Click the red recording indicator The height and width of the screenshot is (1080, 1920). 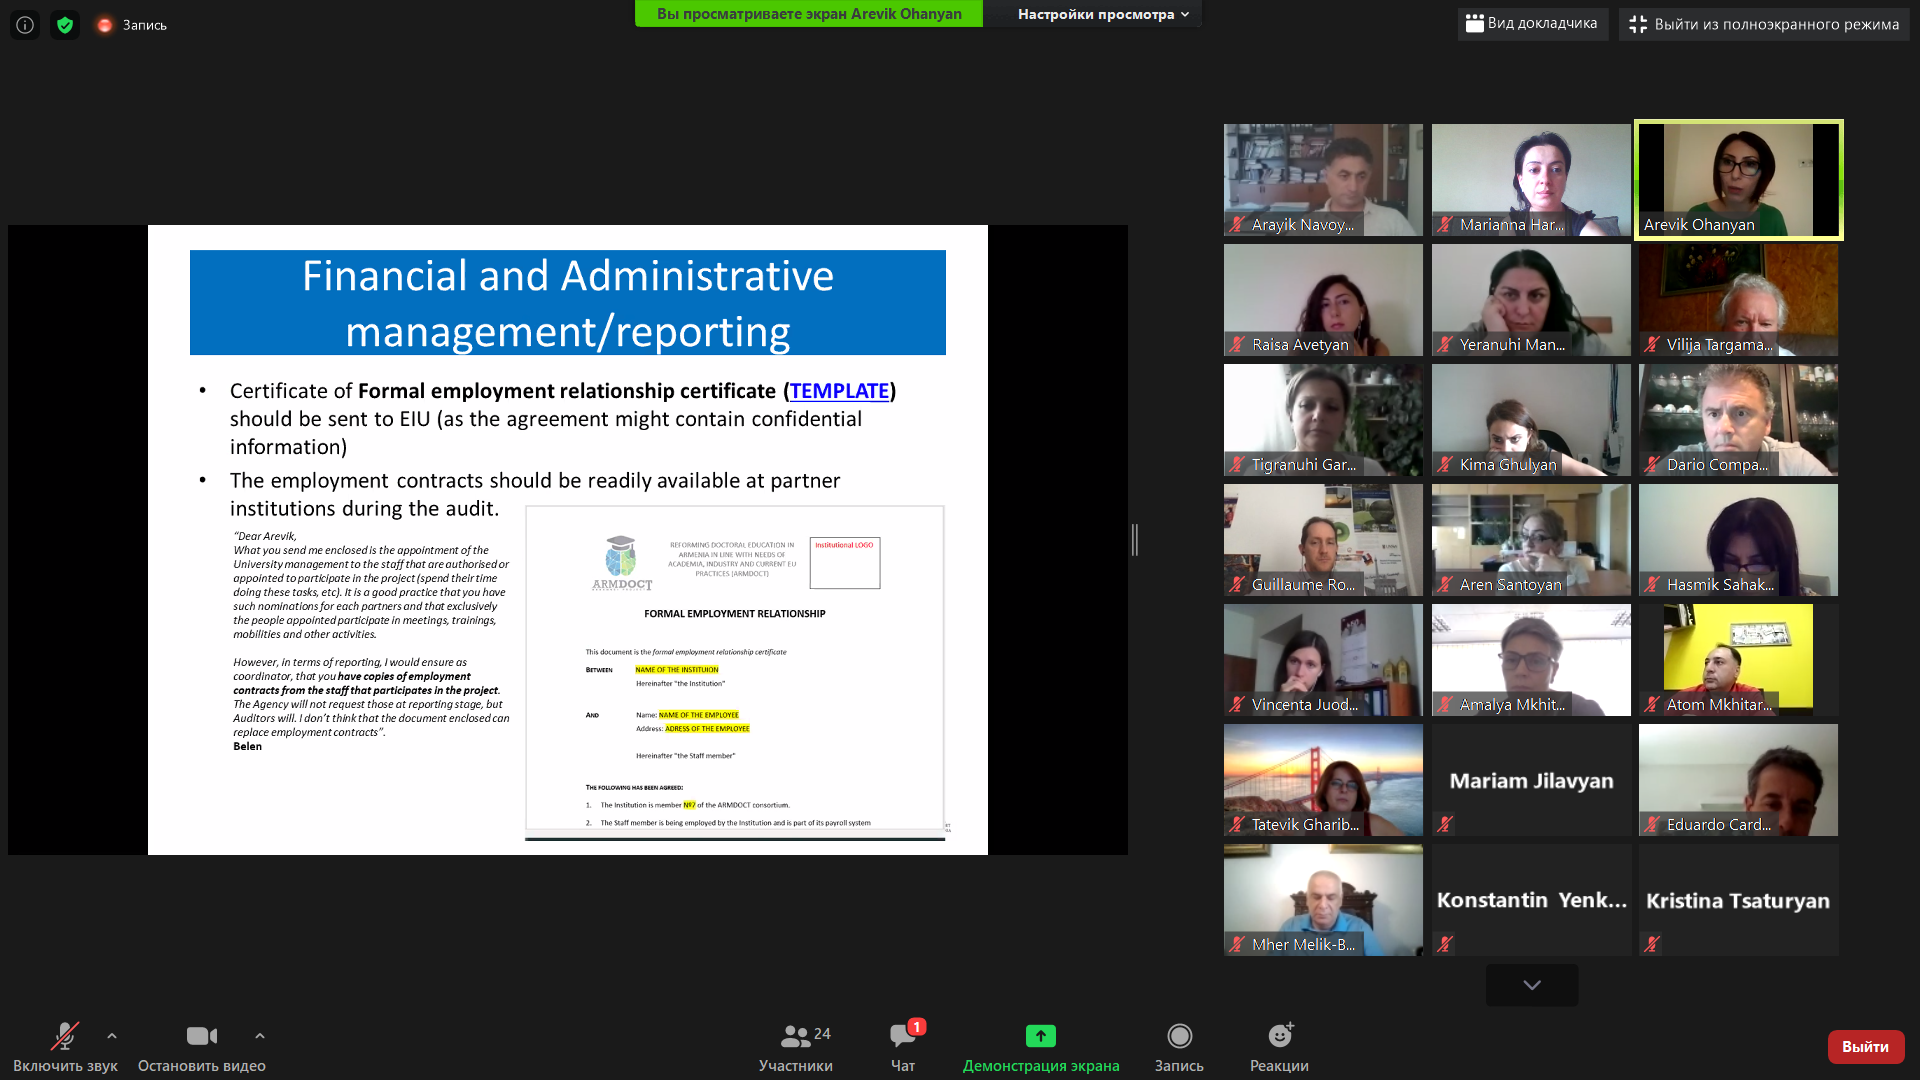click(105, 25)
